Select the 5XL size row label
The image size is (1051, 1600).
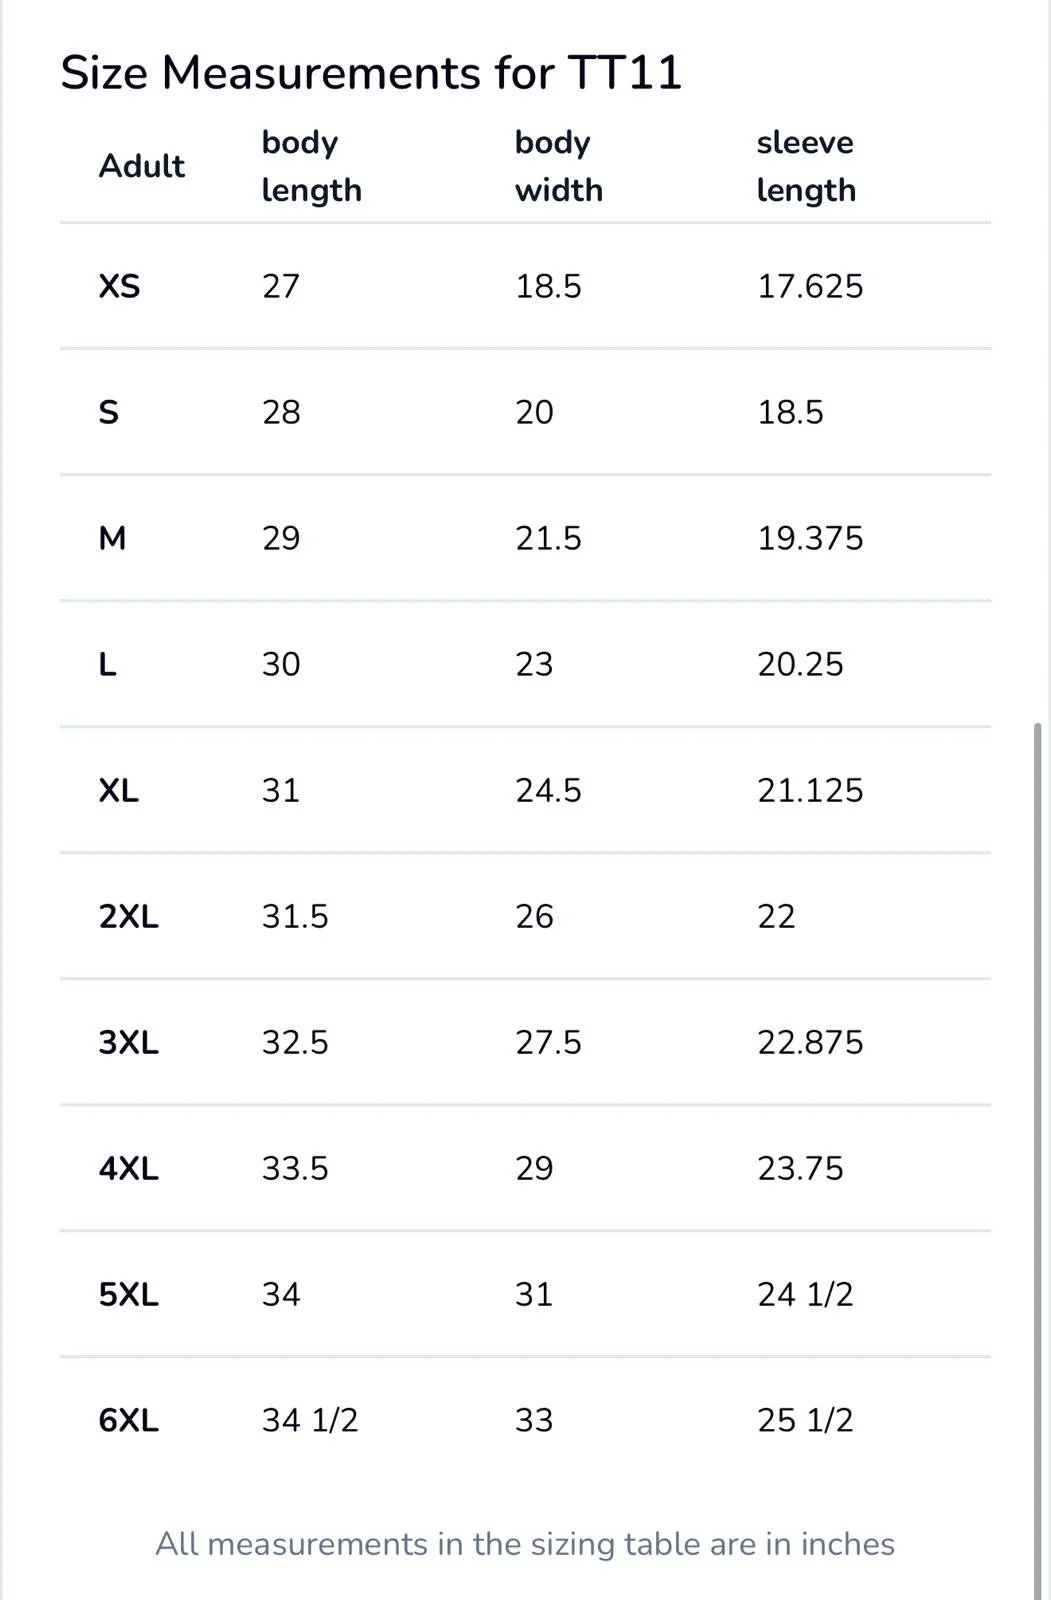point(128,1295)
